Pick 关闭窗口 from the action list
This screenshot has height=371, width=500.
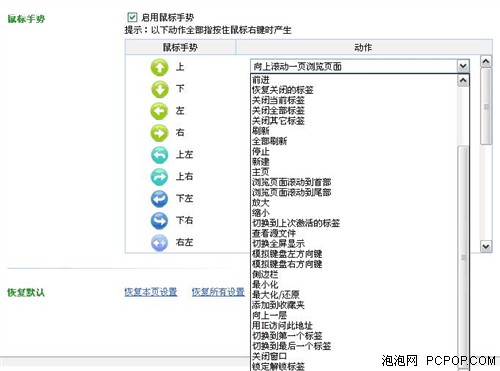[269, 356]
